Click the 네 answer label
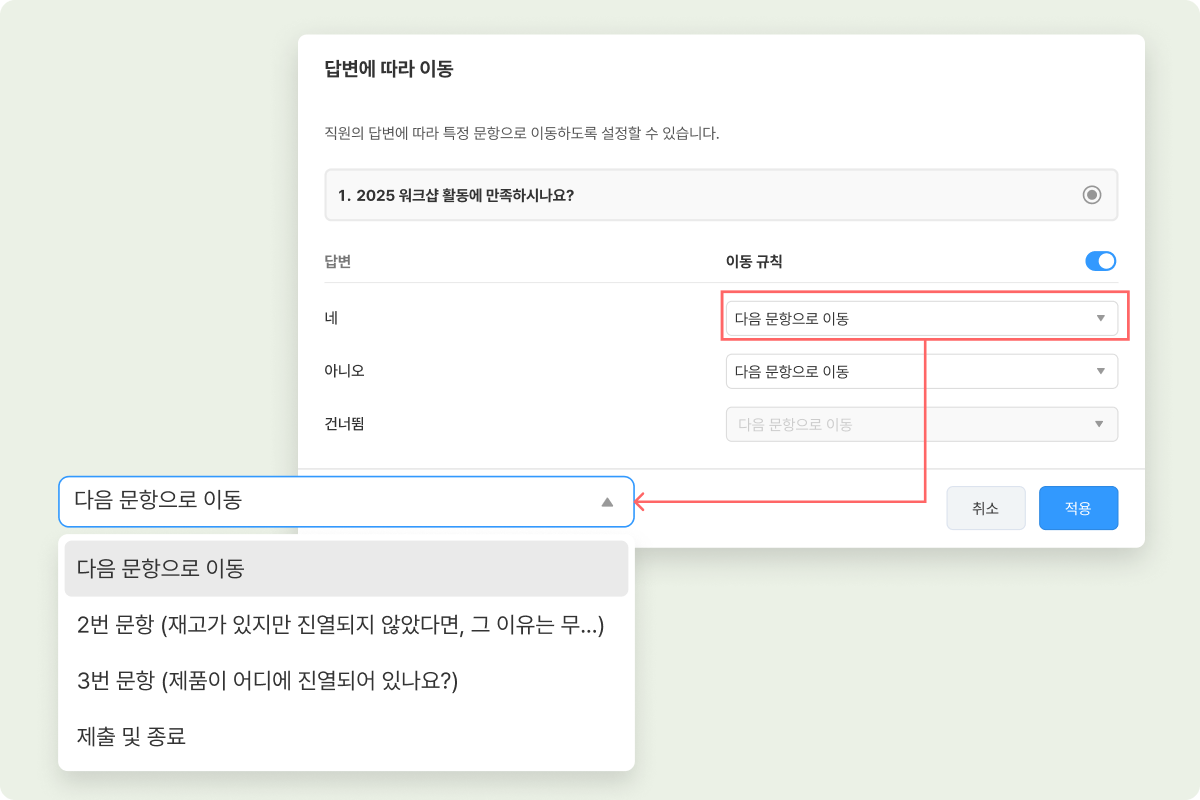This screenshot has width=1200, height=800. point(331,318)
